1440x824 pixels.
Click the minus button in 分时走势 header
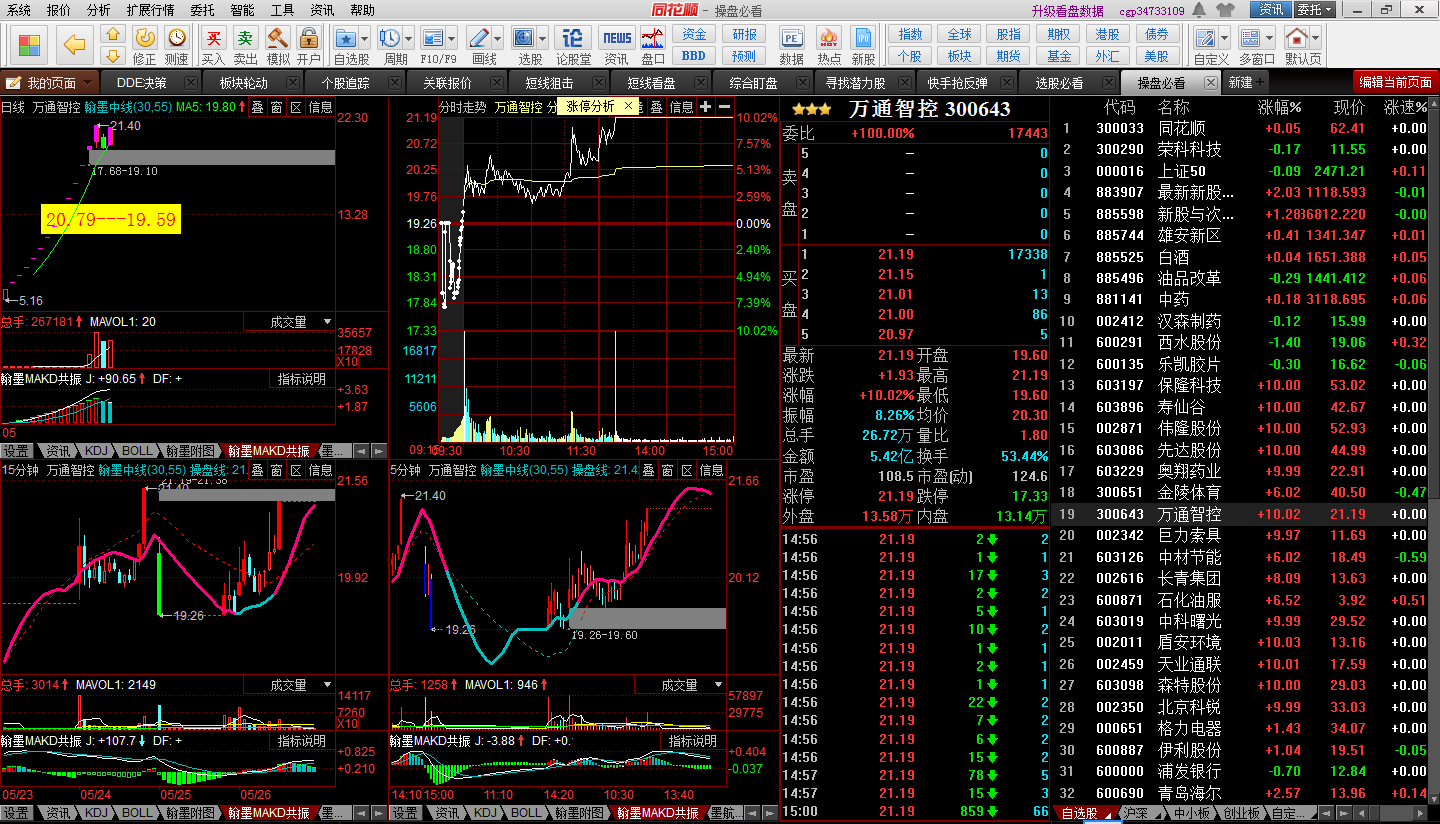[x=724, y=106]
